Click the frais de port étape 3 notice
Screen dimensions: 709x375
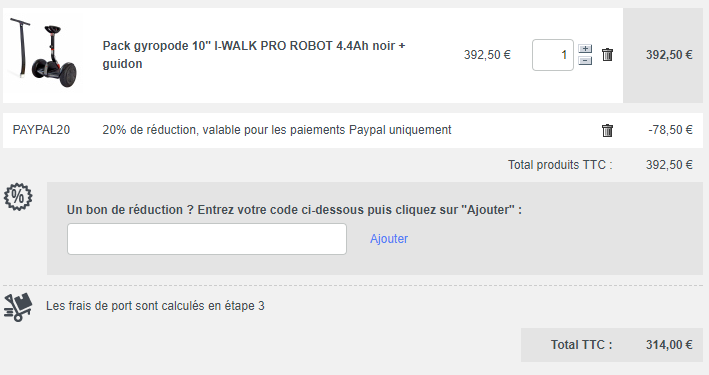155,306
